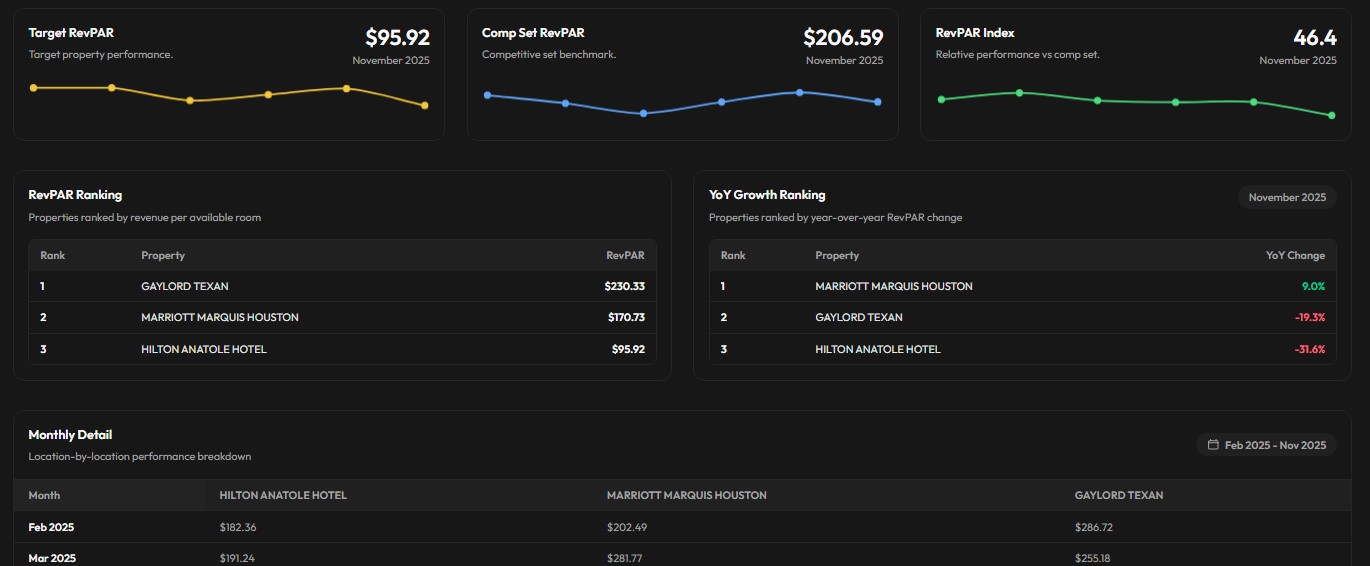This screenshot has width=1370, height=566.
Task: Select Gaylord Texan row in RevPAR Ranking
Action: [185, 286]
